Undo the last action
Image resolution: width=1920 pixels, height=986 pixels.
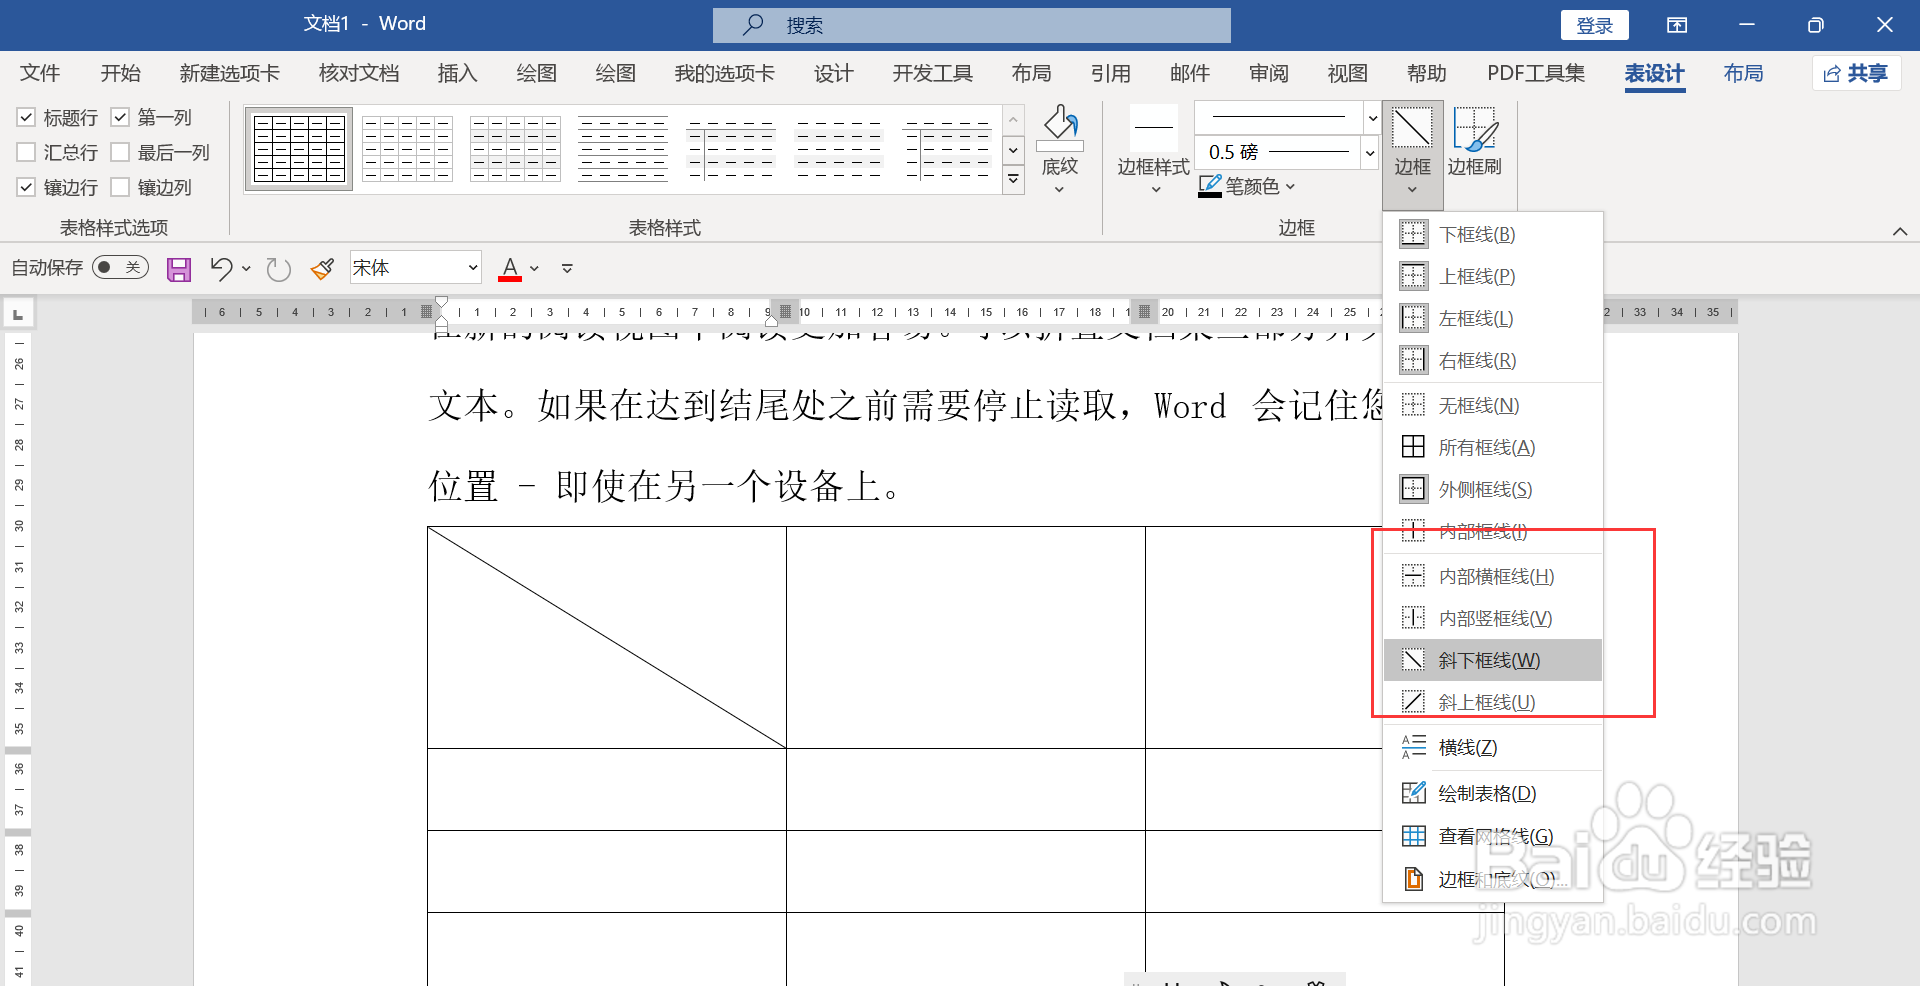pos(222,268)
